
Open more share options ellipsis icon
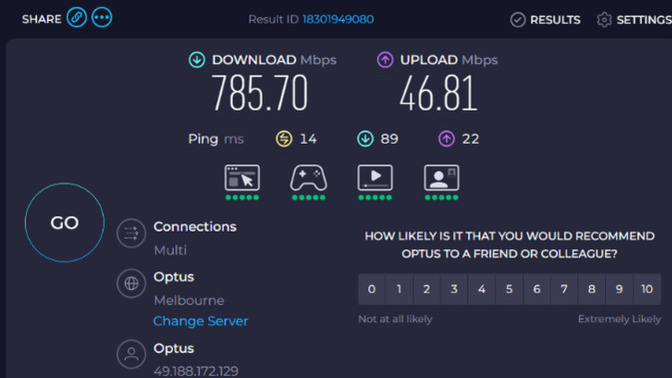(x=102, y=18)
